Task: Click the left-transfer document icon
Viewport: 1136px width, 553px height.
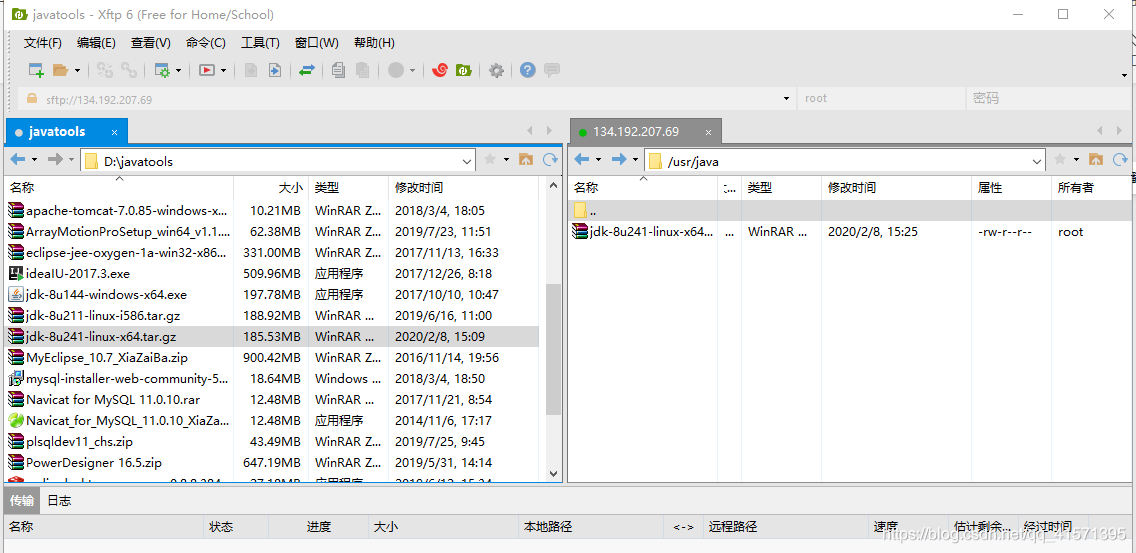Action: (x=251, y=70)
